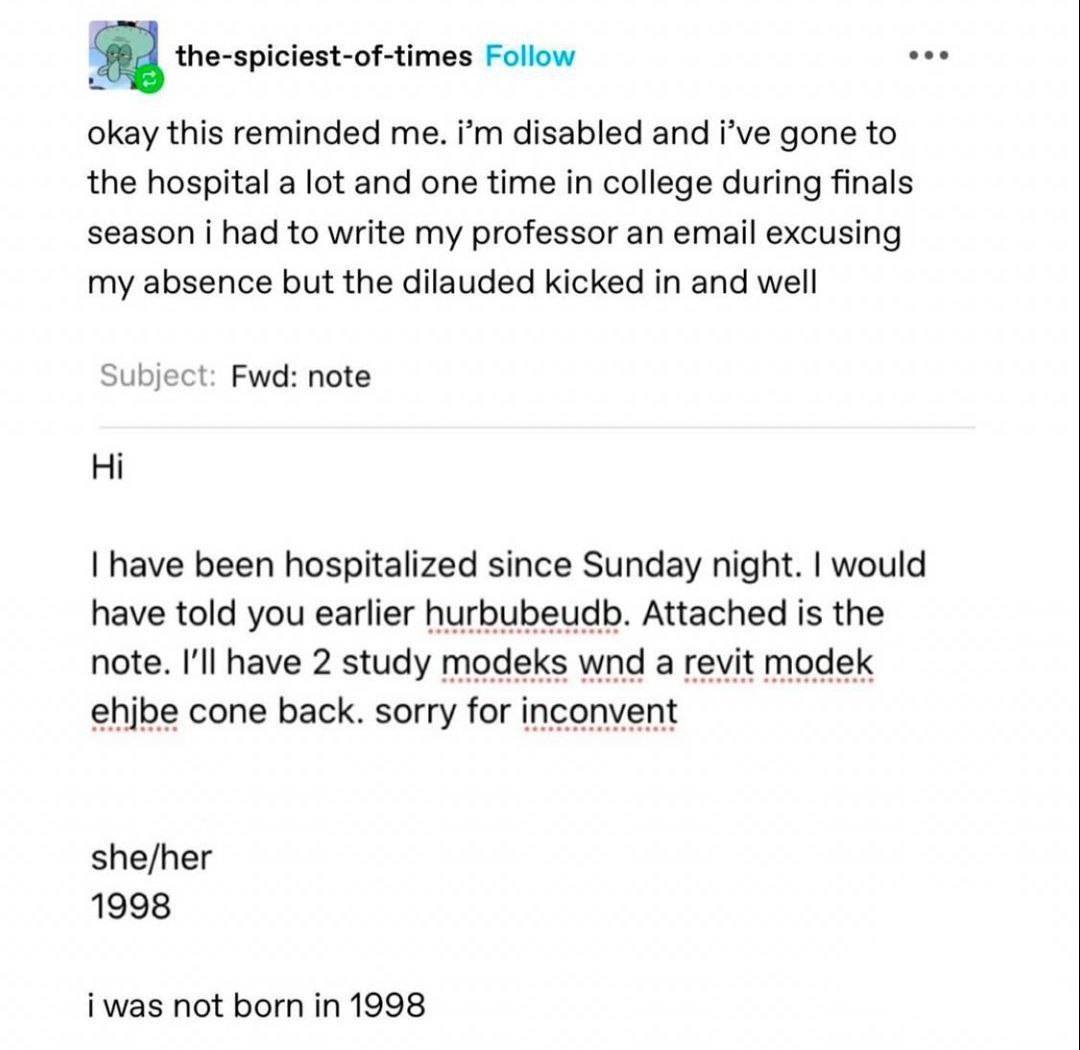Click the misspelled word hurbubeudb
This screenshot has height=1050, width=1080.
[x=523, y=613]
